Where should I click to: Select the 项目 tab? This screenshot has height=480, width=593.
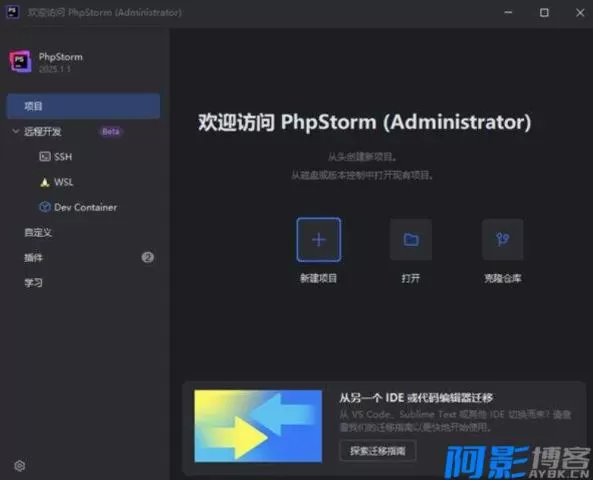(x=83, y=106)
